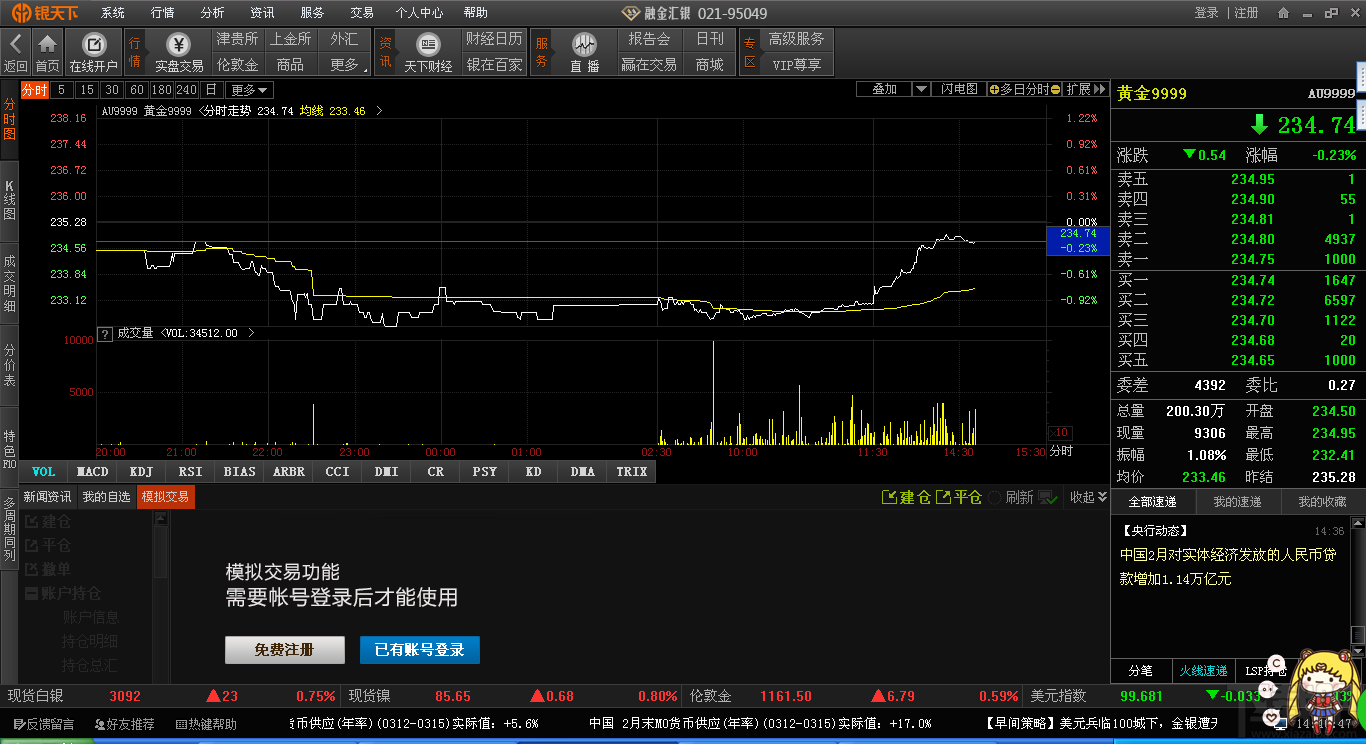Click the 模拟交易 tree panel scrollbar
Viewport: 1366px width, 744px height.
(x=160, y=597)
